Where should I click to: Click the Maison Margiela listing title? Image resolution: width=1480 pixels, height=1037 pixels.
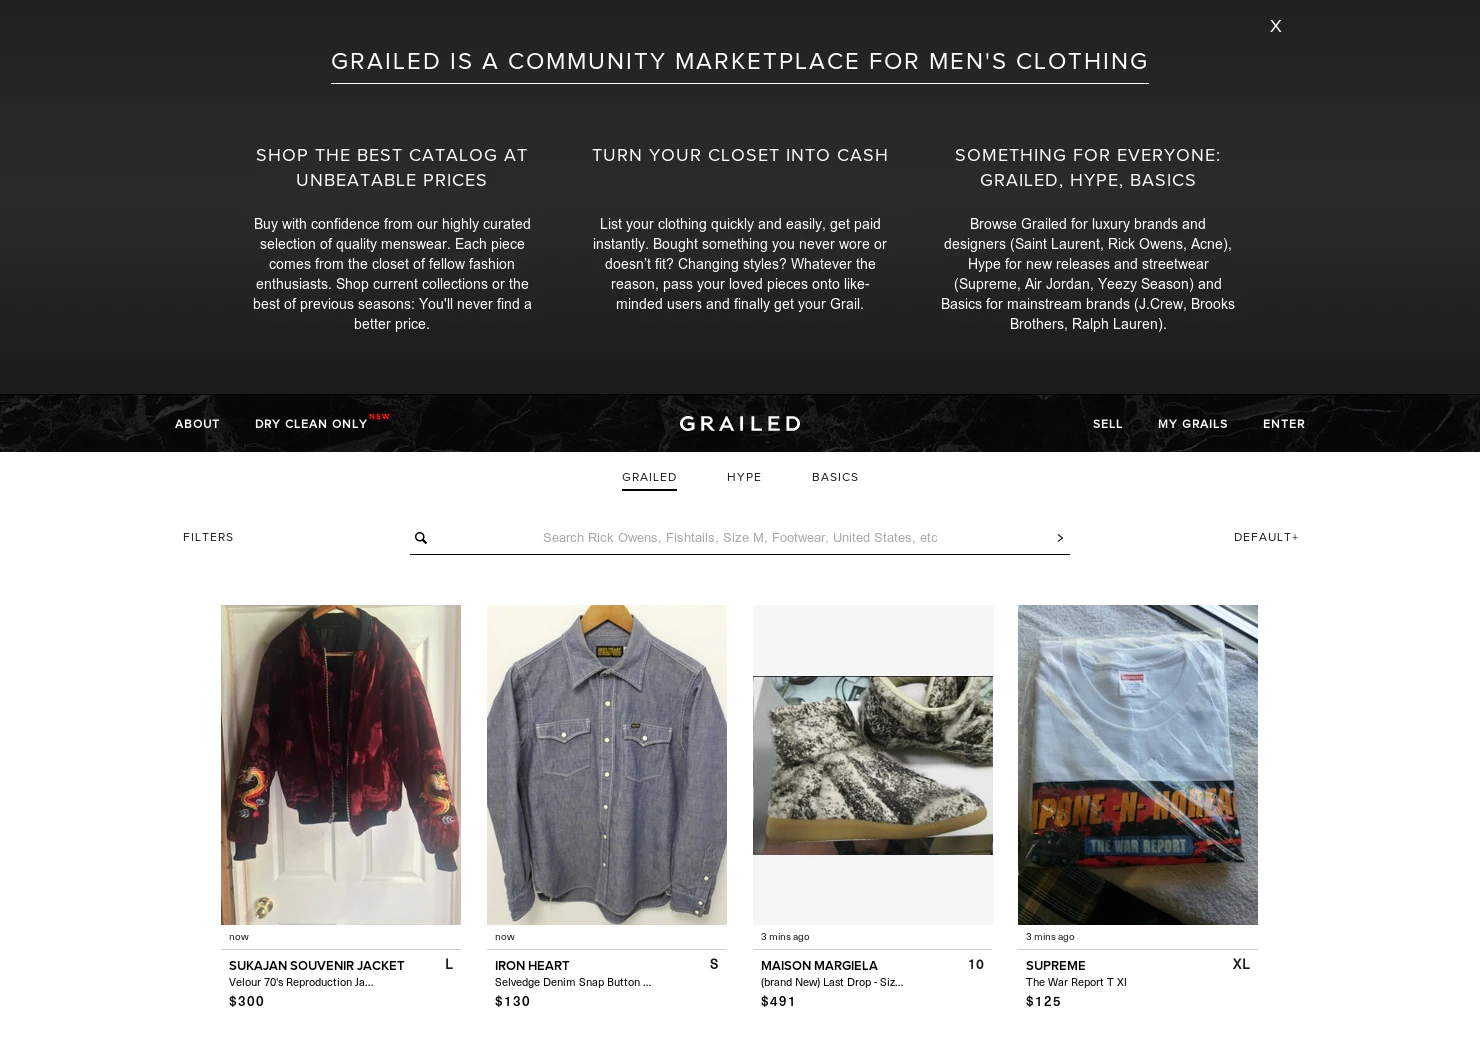819,966
